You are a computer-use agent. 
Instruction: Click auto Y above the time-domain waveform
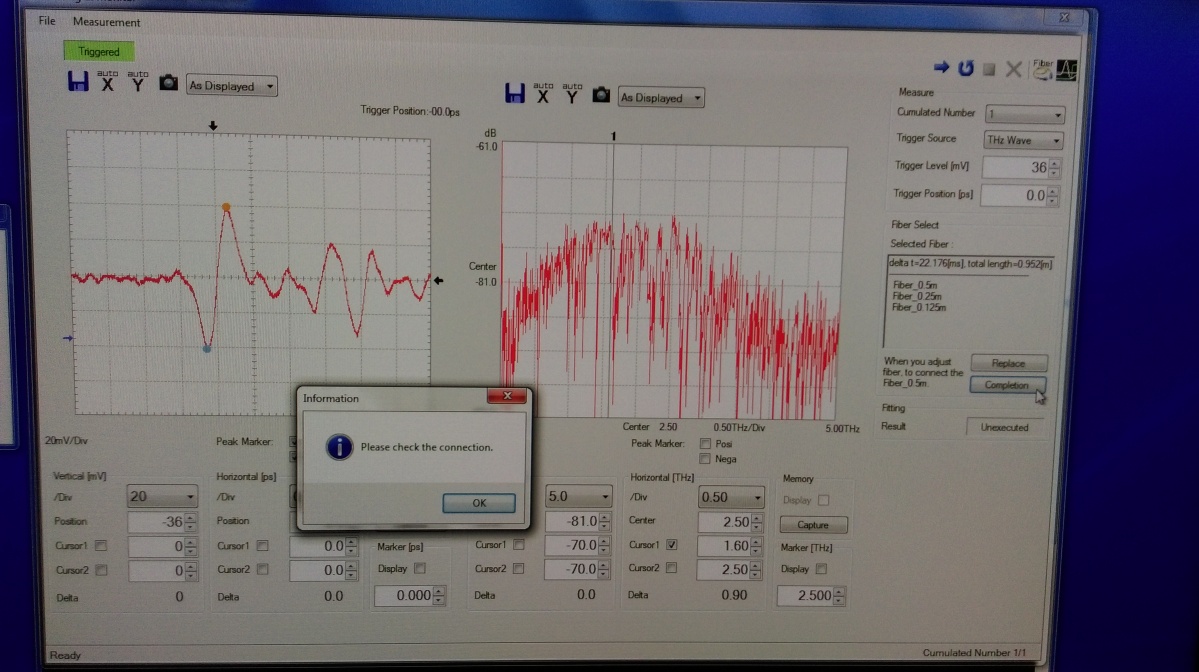click(138, 83)
